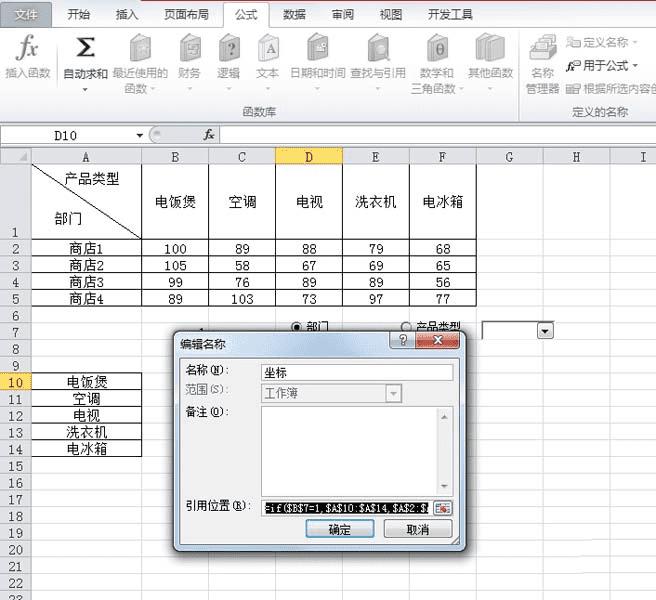Close the Edit Name (编辑名称) dialog
This screenshot has height=600, width=656.
click(438, 340)
